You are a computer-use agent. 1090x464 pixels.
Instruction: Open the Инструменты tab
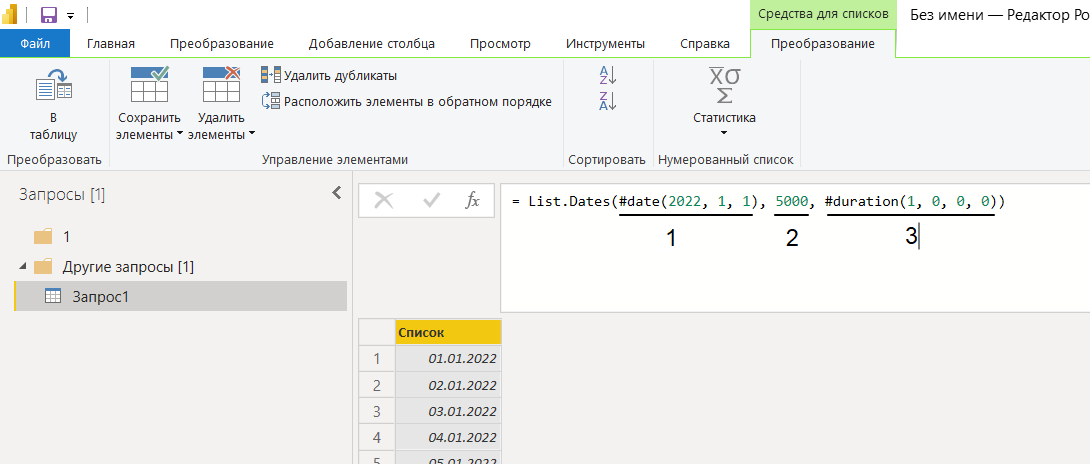pyautogui.click(x=605, y=44)
